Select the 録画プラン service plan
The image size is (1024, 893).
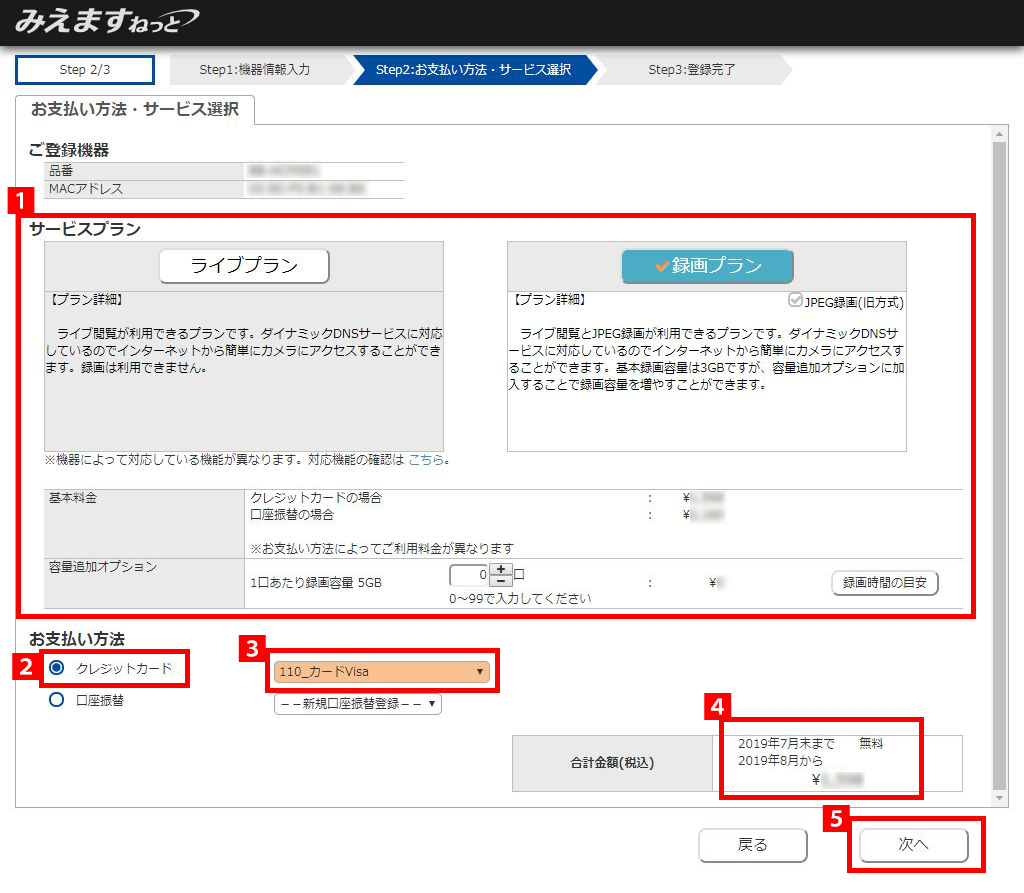pyautogui.click(x=707, y=266)
